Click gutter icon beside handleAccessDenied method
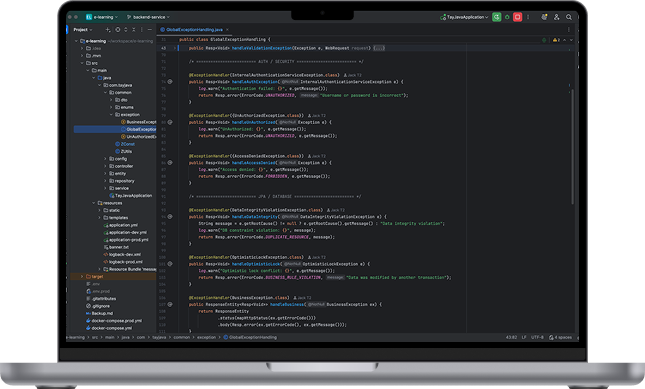 (x=170, y=163)
